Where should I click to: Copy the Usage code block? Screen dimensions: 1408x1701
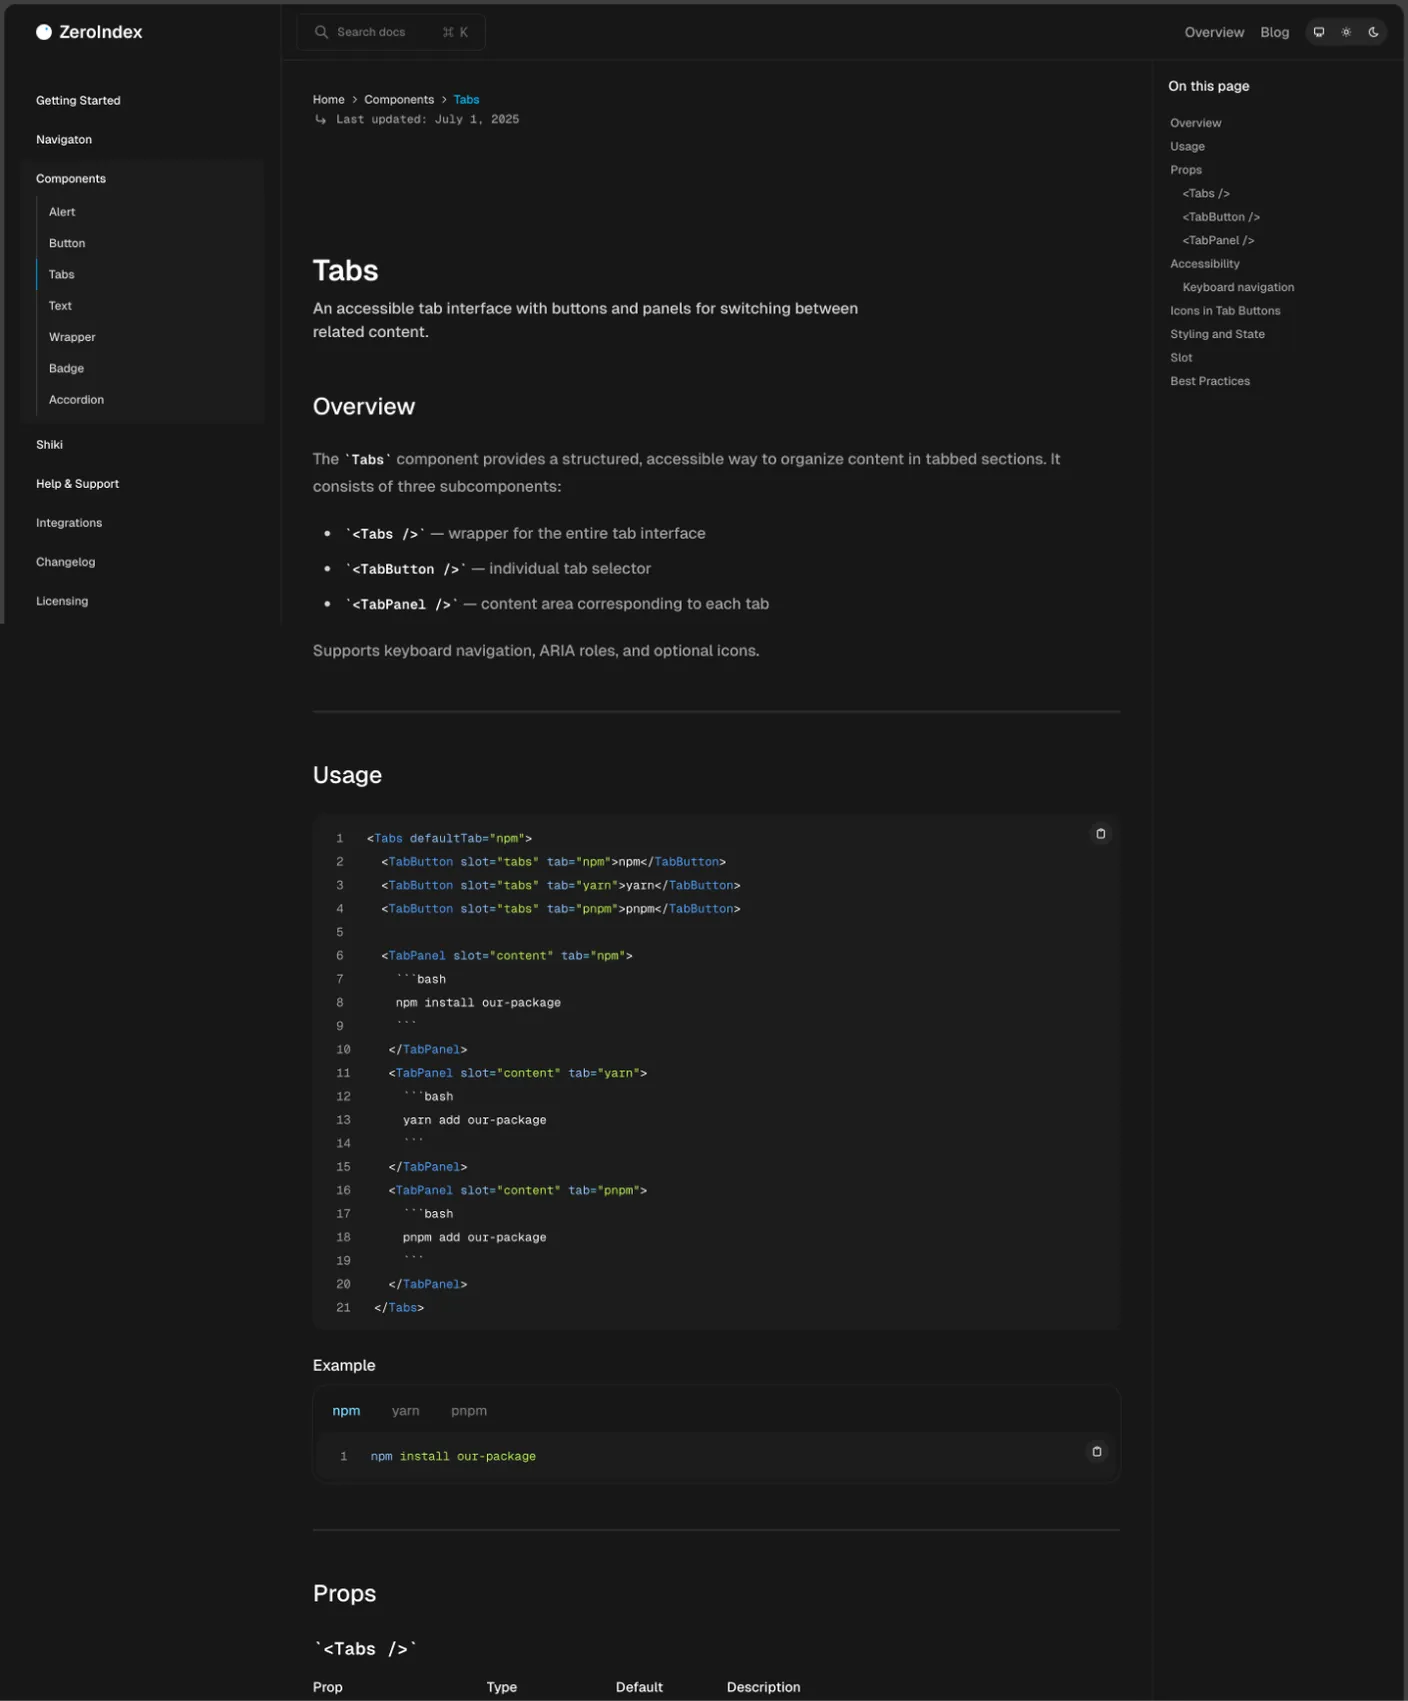(1100, 834)
